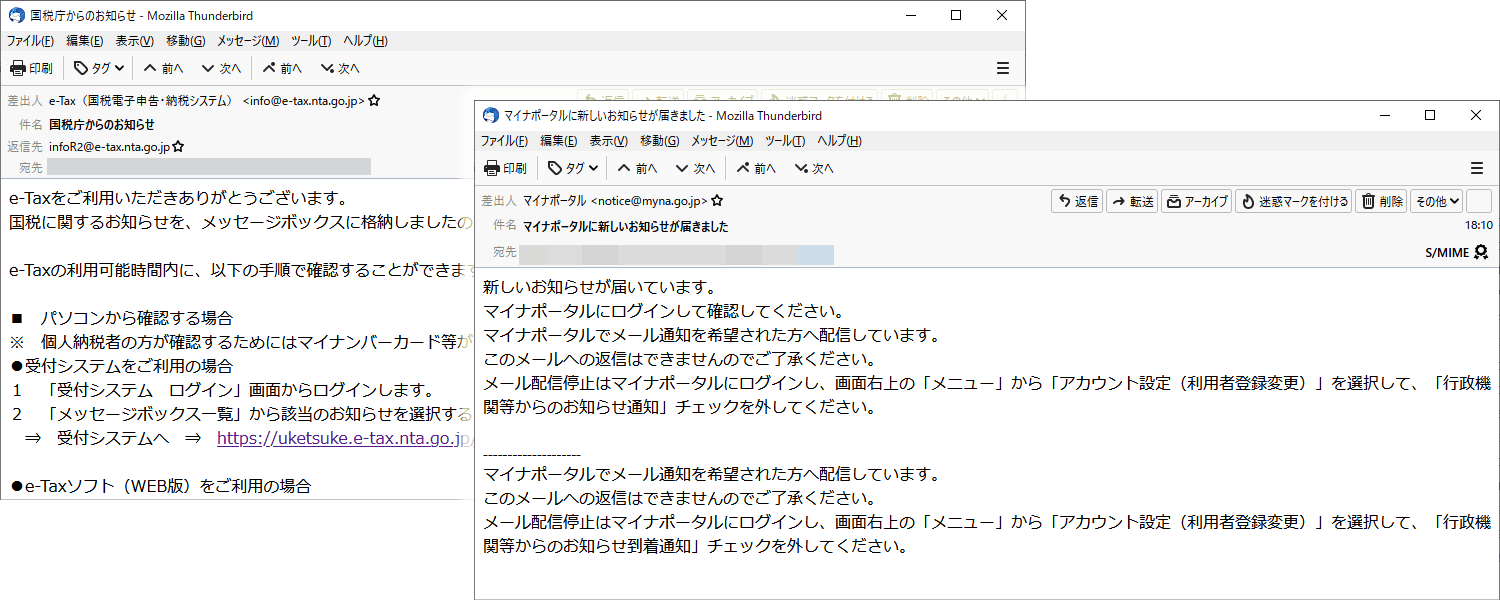Star the infoR2@e-tax.nta.go.jp reply-to contact
The image size is (1500, 600).
click(x=178, y=147)
